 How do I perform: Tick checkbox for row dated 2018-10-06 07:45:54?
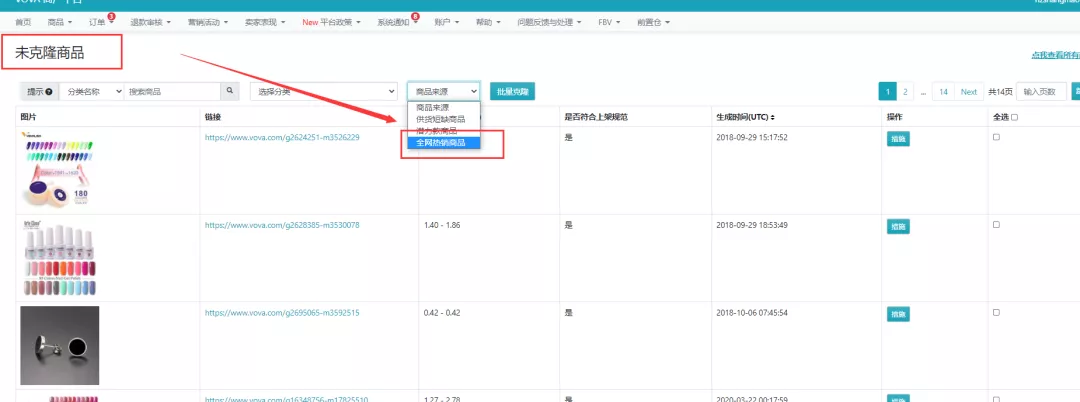pos(996,312)
